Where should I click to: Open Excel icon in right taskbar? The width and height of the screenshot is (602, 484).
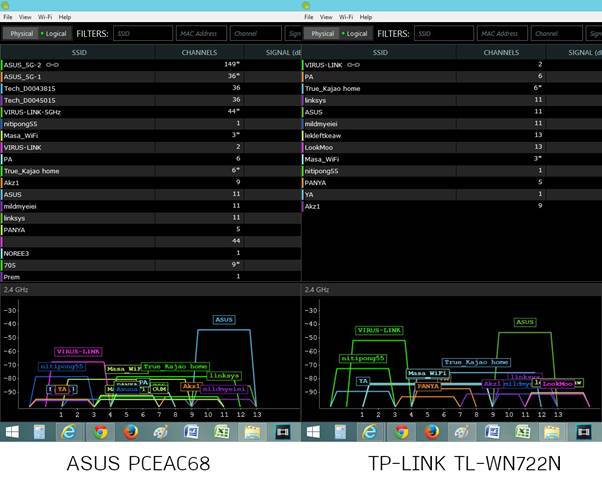(523, 432)
